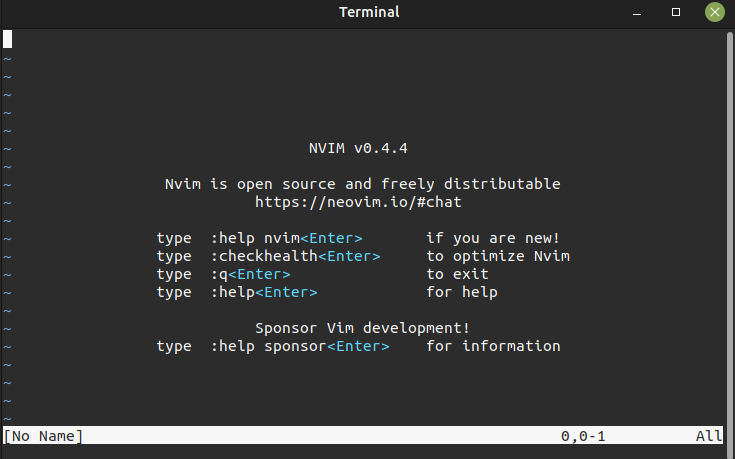Minimize the Terminal window
Screen dimensions: 735x459
[x=637, y=13]
